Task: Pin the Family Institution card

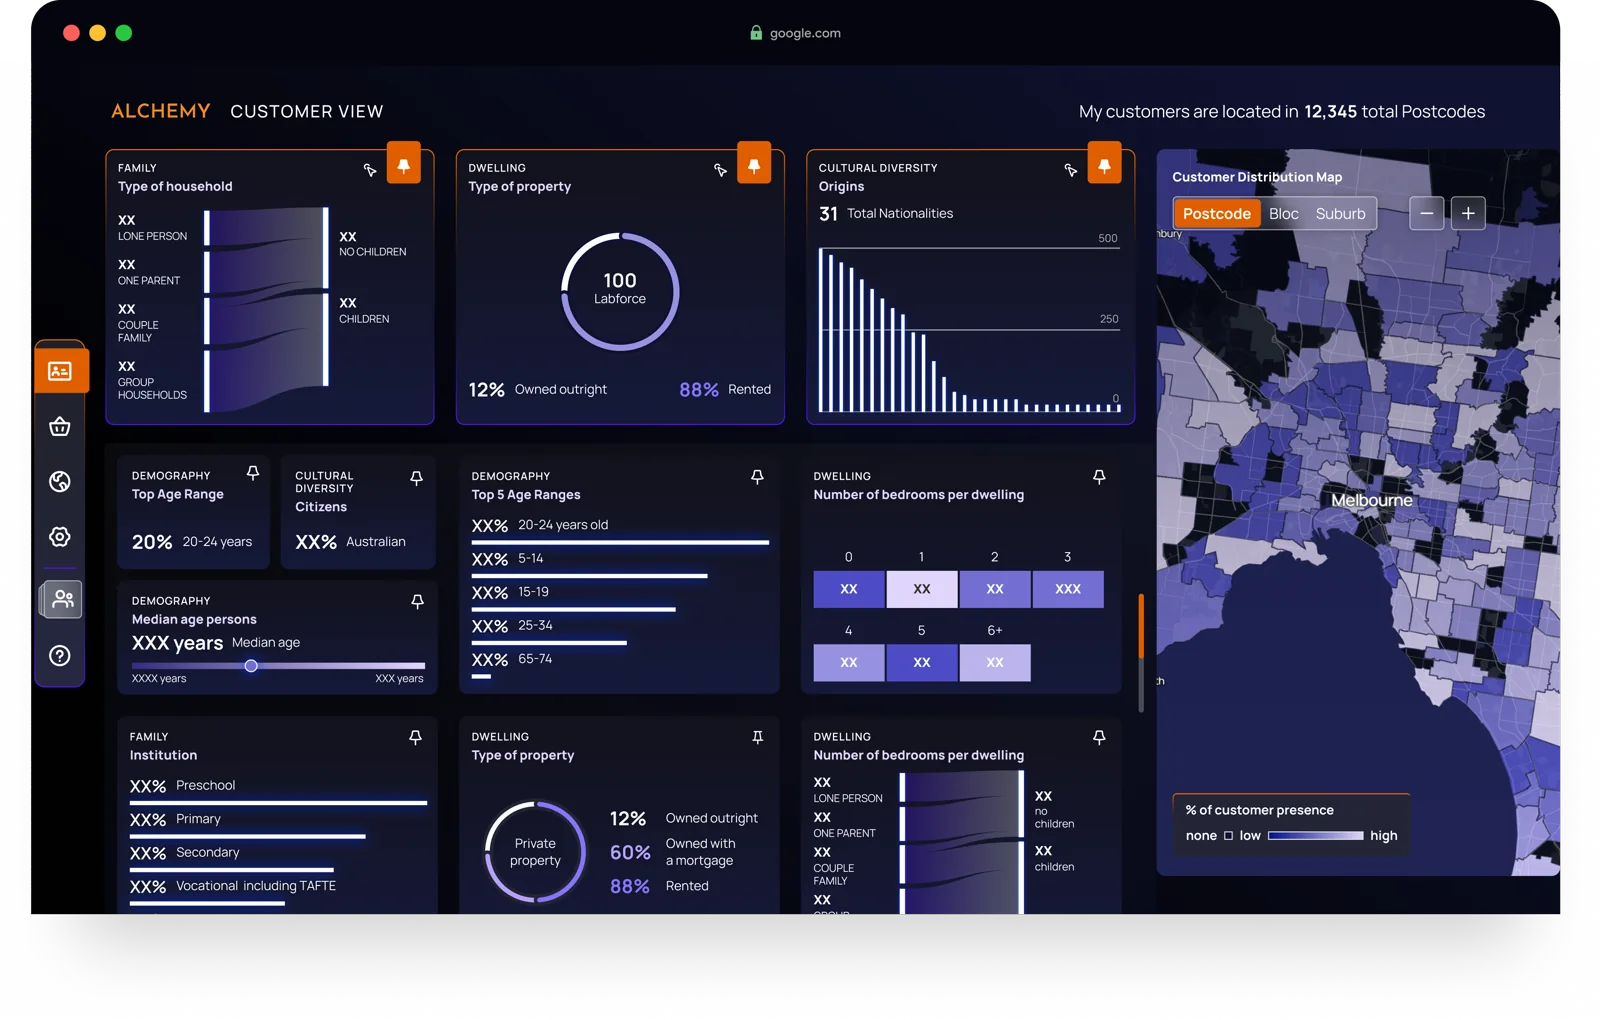Action: pyautogui.click(x=415, y=737)
